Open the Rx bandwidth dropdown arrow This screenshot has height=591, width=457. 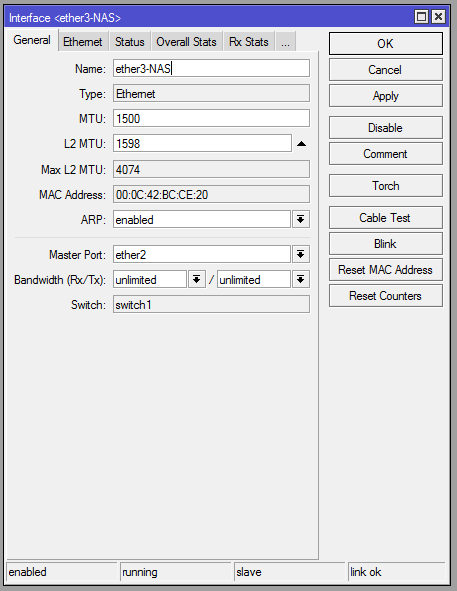coord(196,279)
